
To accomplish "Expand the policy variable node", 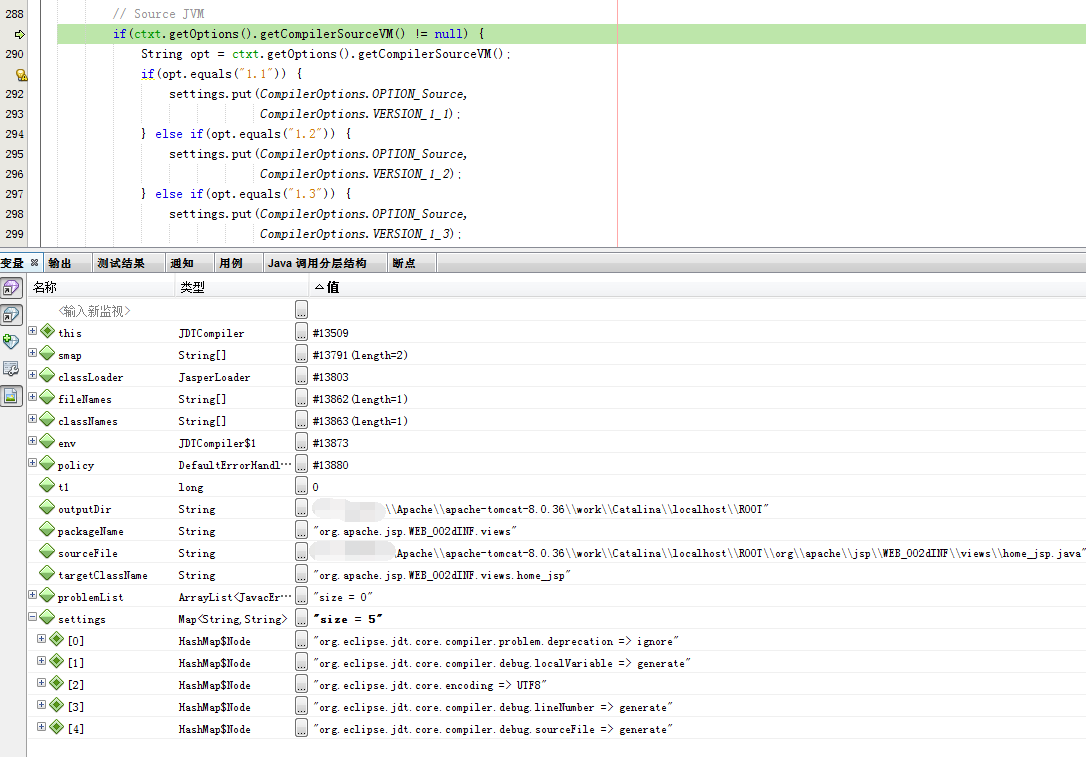I will 33,463.
